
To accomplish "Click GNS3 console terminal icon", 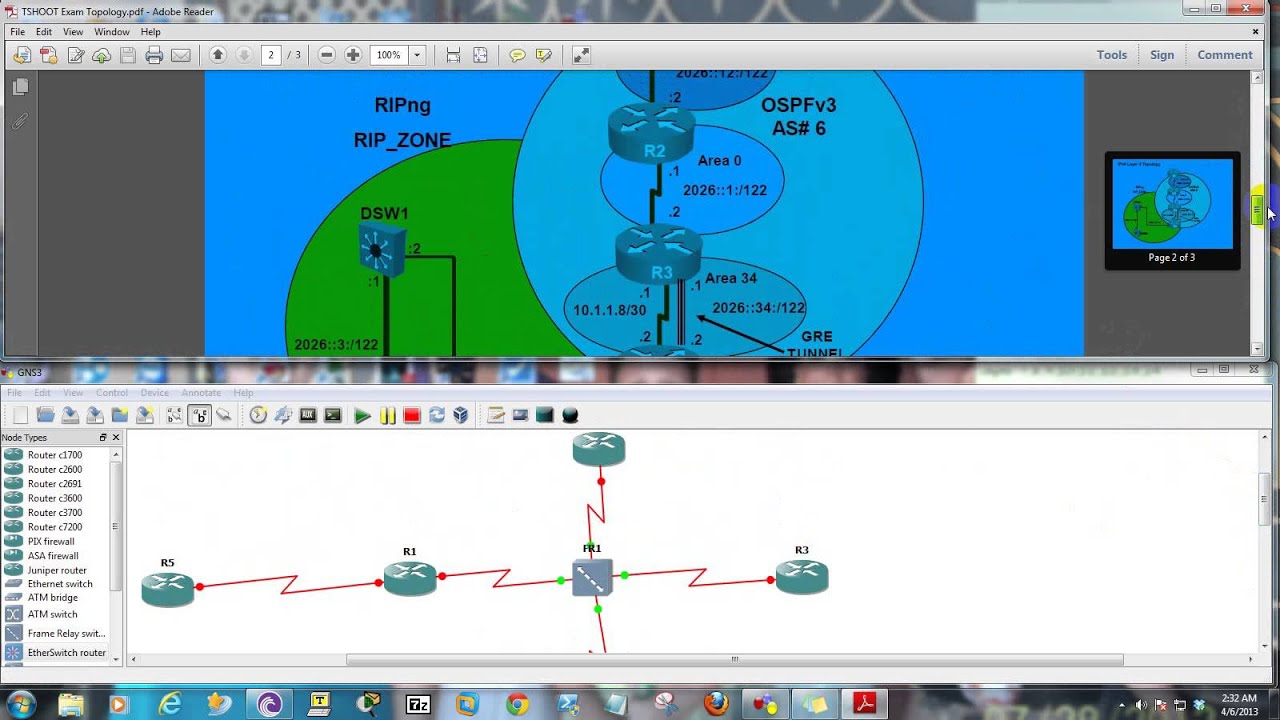I will point(333,415).
